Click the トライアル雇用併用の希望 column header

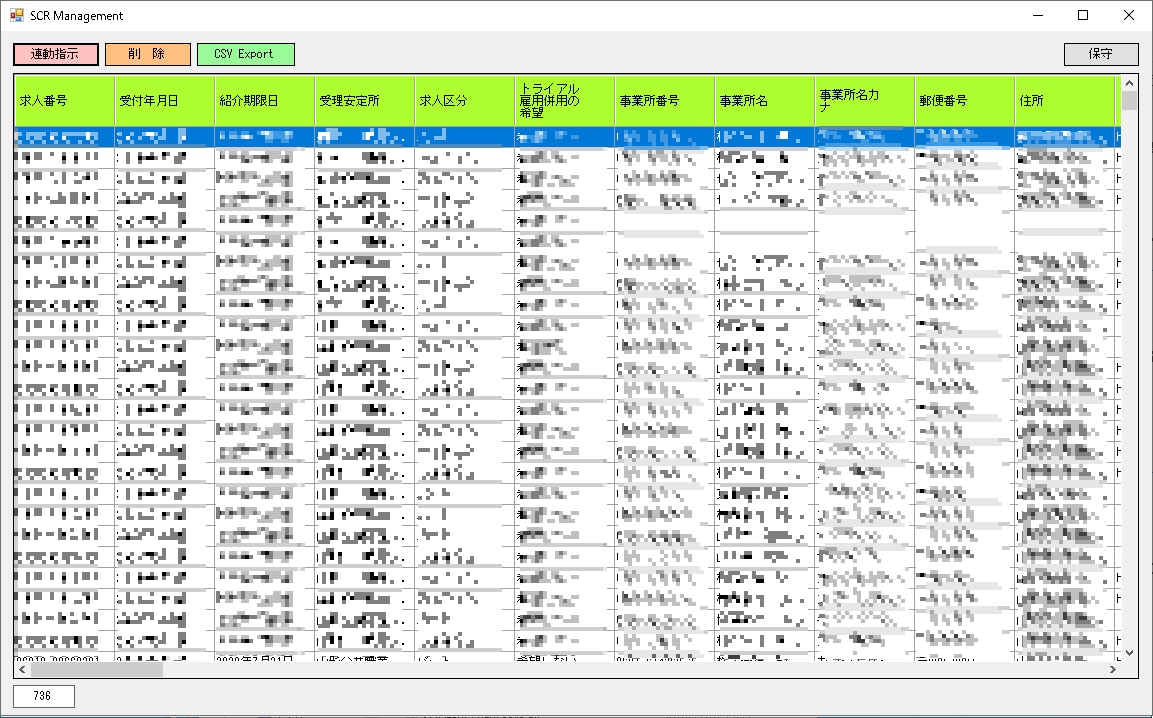[565, 101]
